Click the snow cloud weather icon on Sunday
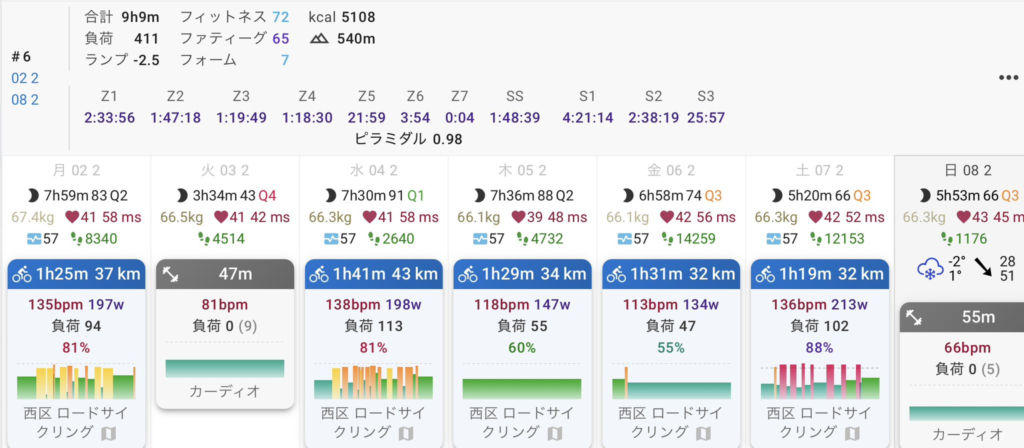The image size is (1024, 448). pos(927,268)
